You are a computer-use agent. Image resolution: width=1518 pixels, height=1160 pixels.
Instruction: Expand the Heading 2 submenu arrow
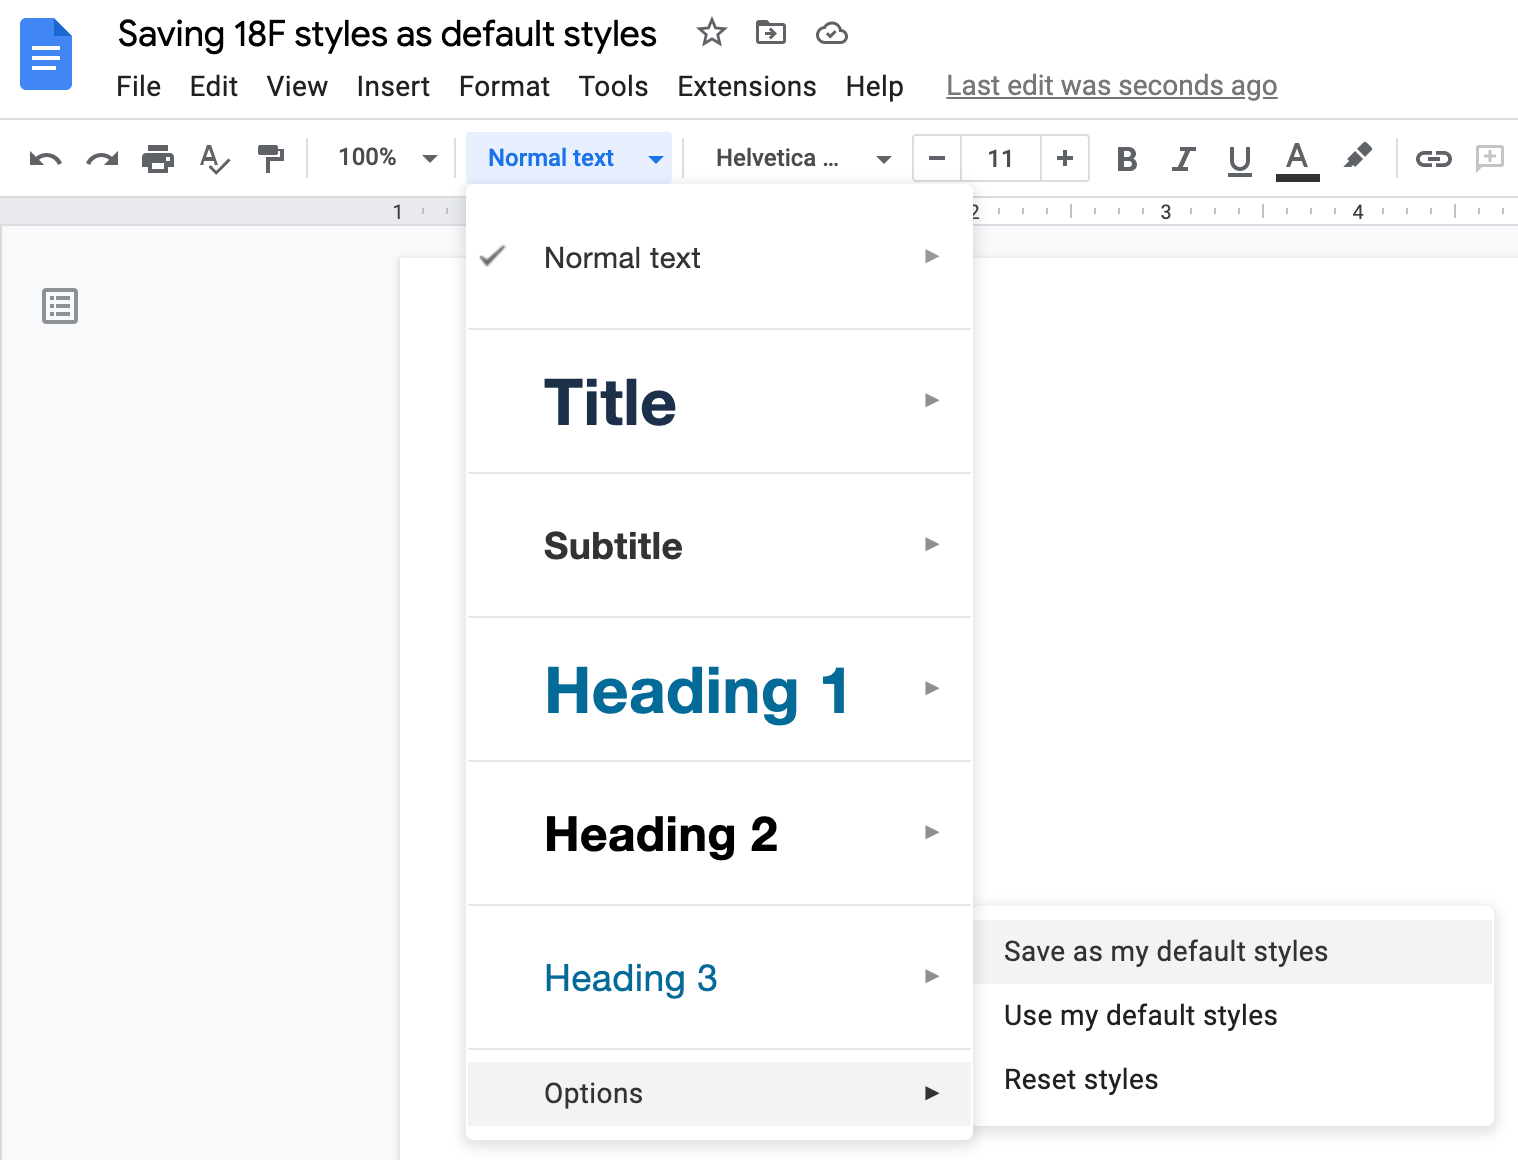pyautogui.click(x=932, y=832)
